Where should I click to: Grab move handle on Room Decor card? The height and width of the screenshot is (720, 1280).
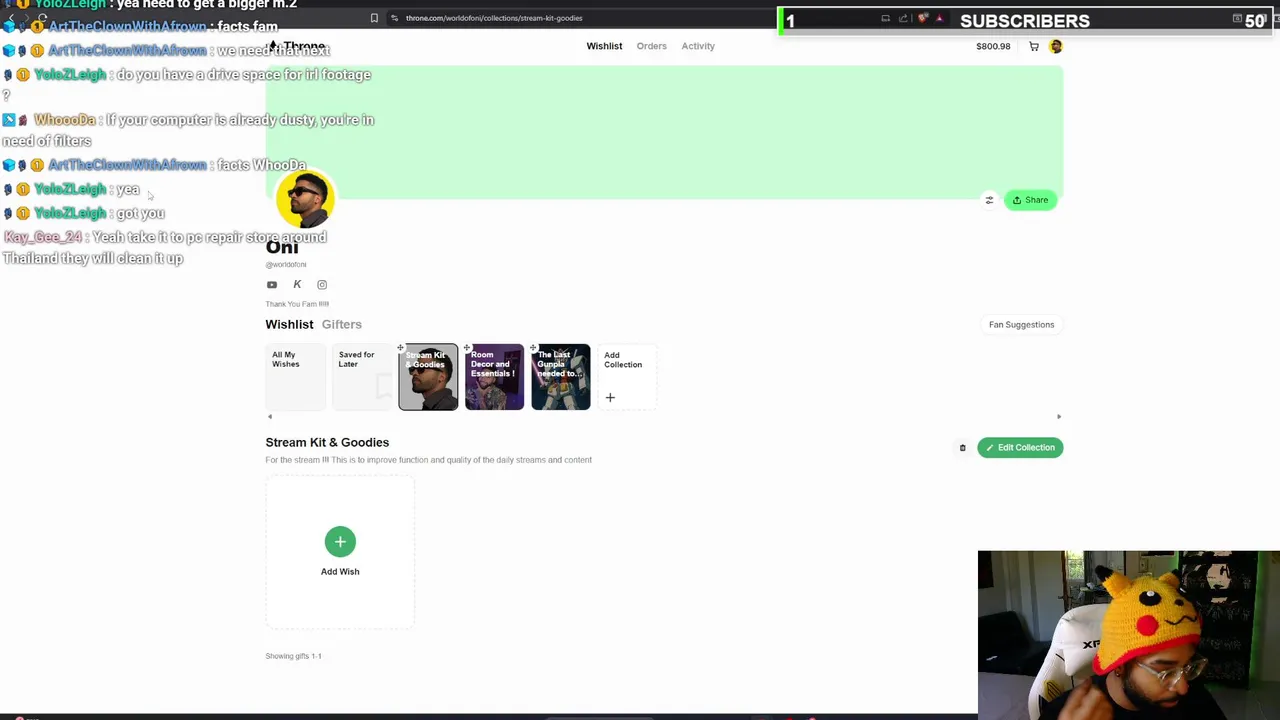coord(467,349)
